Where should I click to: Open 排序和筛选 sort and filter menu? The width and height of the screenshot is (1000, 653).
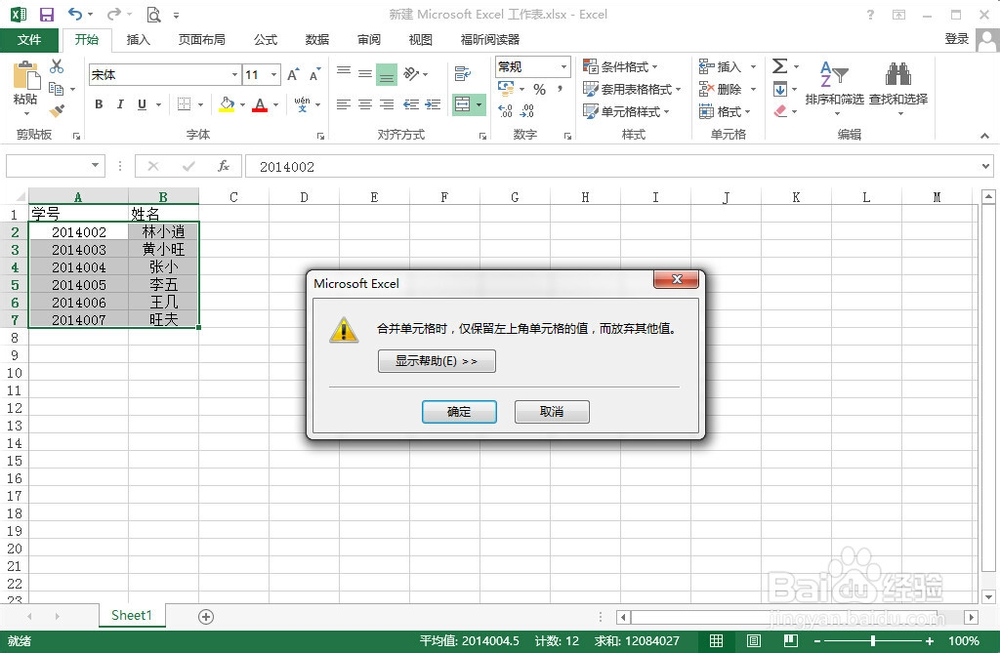click(834, 88)
